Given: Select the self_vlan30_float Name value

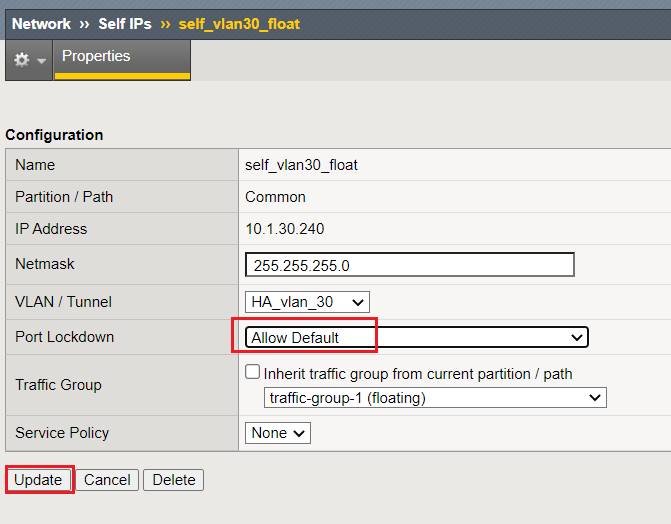Looking at the screenshot, I should pyautogui.click(x=301, y=165).
